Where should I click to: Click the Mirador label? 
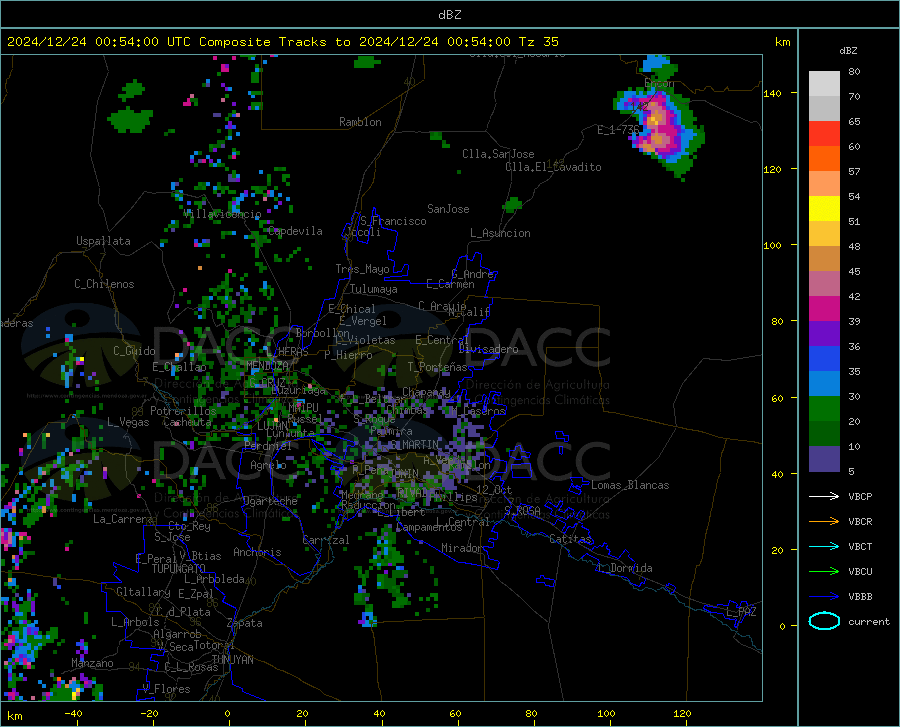click(x=461, y=548)
